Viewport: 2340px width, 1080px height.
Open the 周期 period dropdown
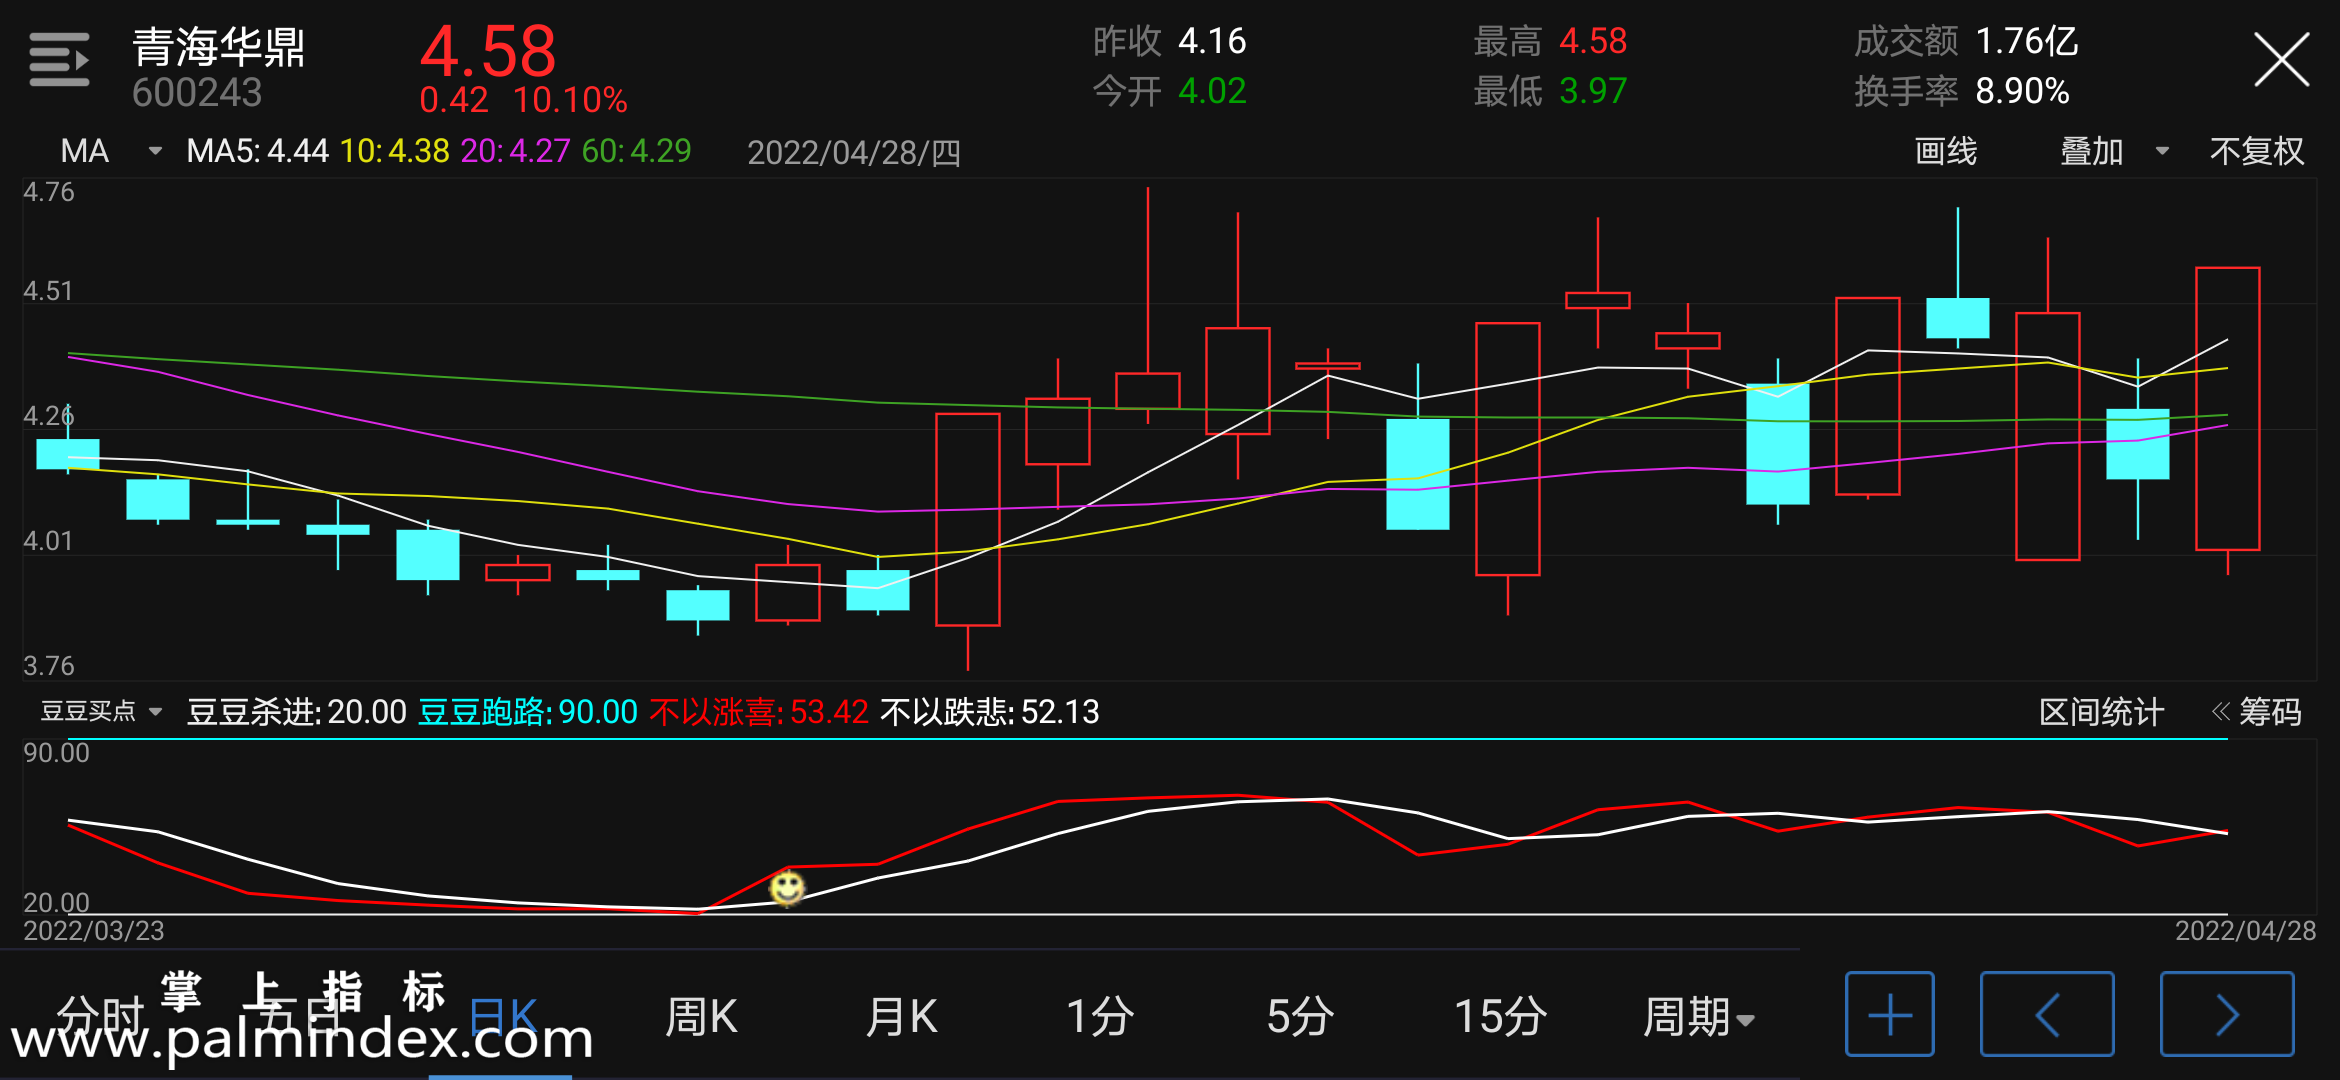tap(1699, 1017)
